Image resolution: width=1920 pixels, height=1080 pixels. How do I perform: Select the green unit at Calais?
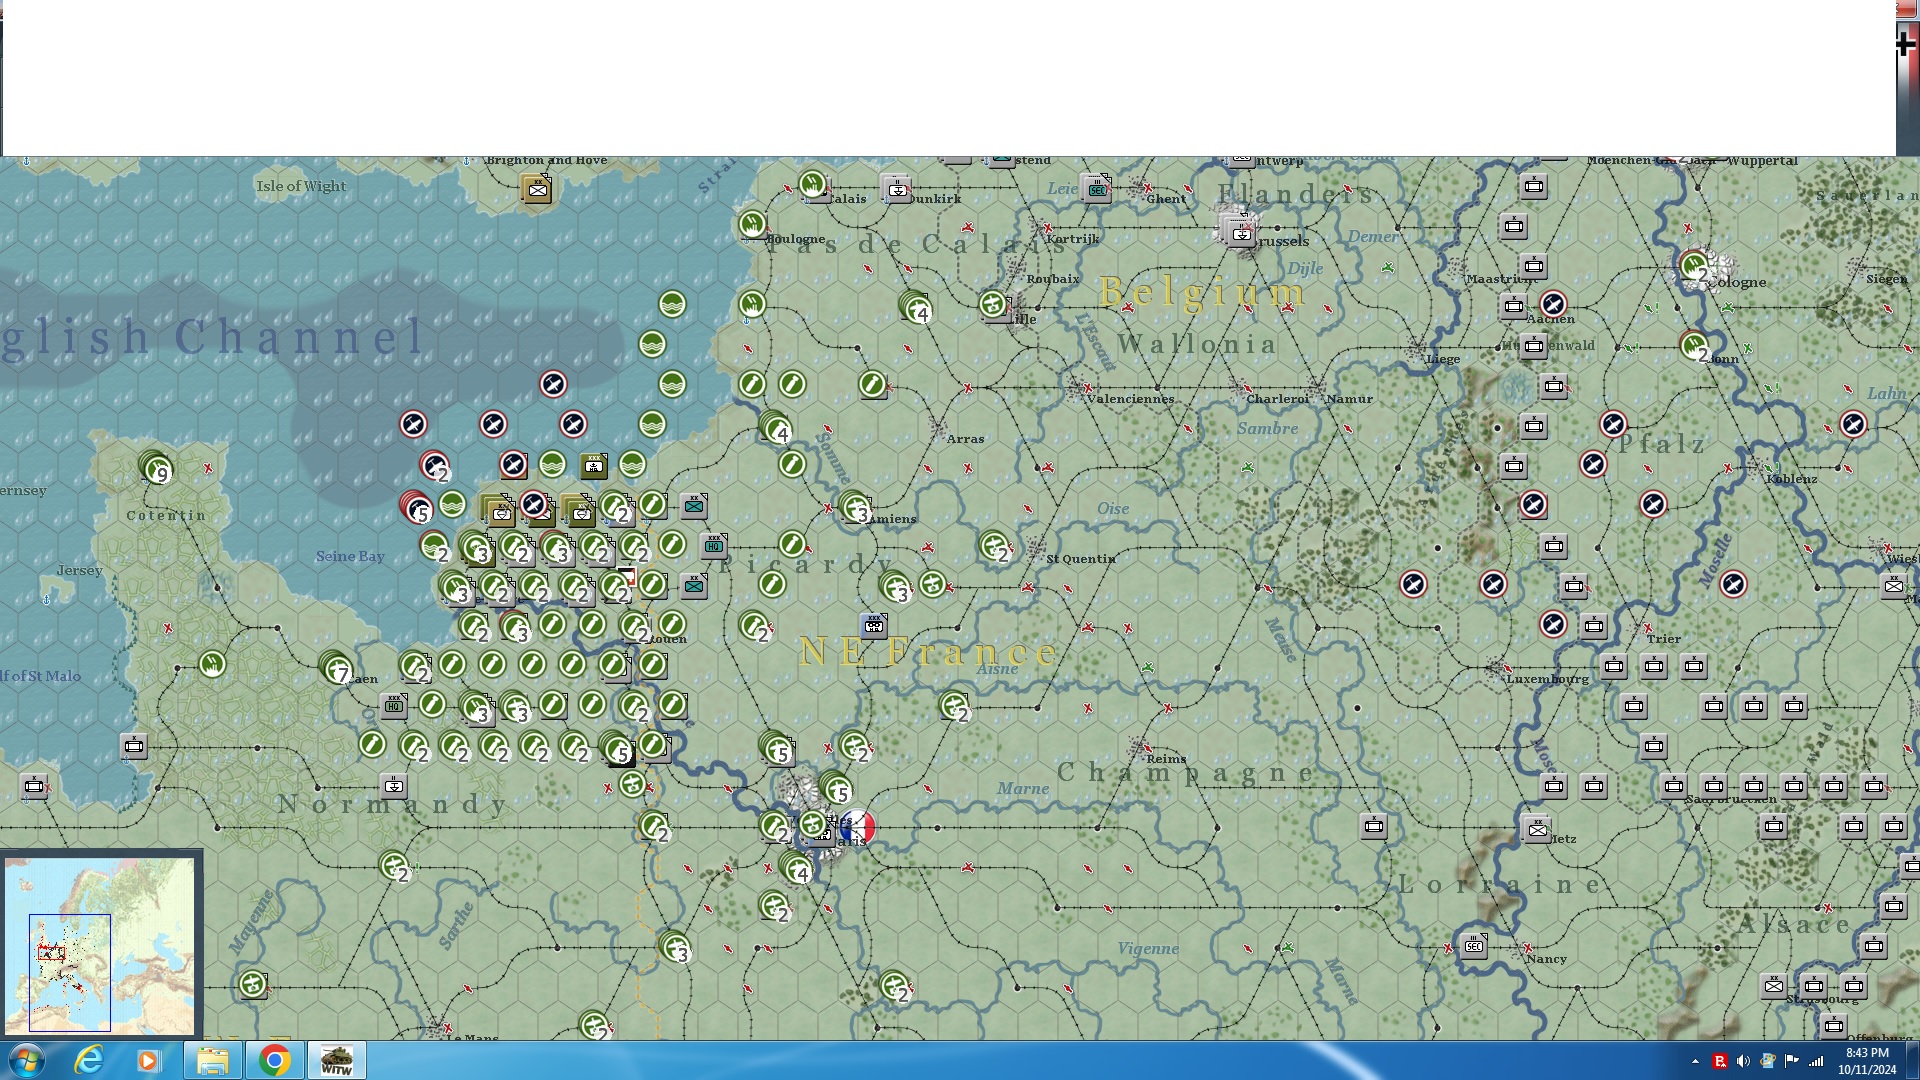click(x=813, y=184)
